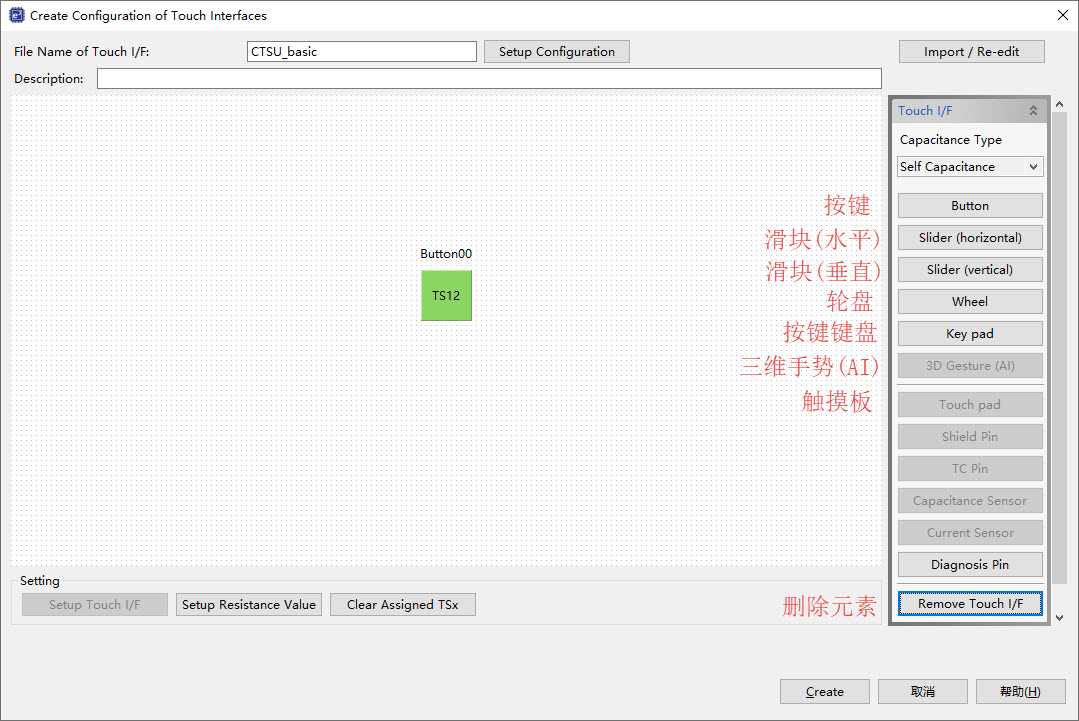The width and height of the screenshot is (1079, 721).
Task: Click the Setup Configuration button
Action: [x=557, y=52]
